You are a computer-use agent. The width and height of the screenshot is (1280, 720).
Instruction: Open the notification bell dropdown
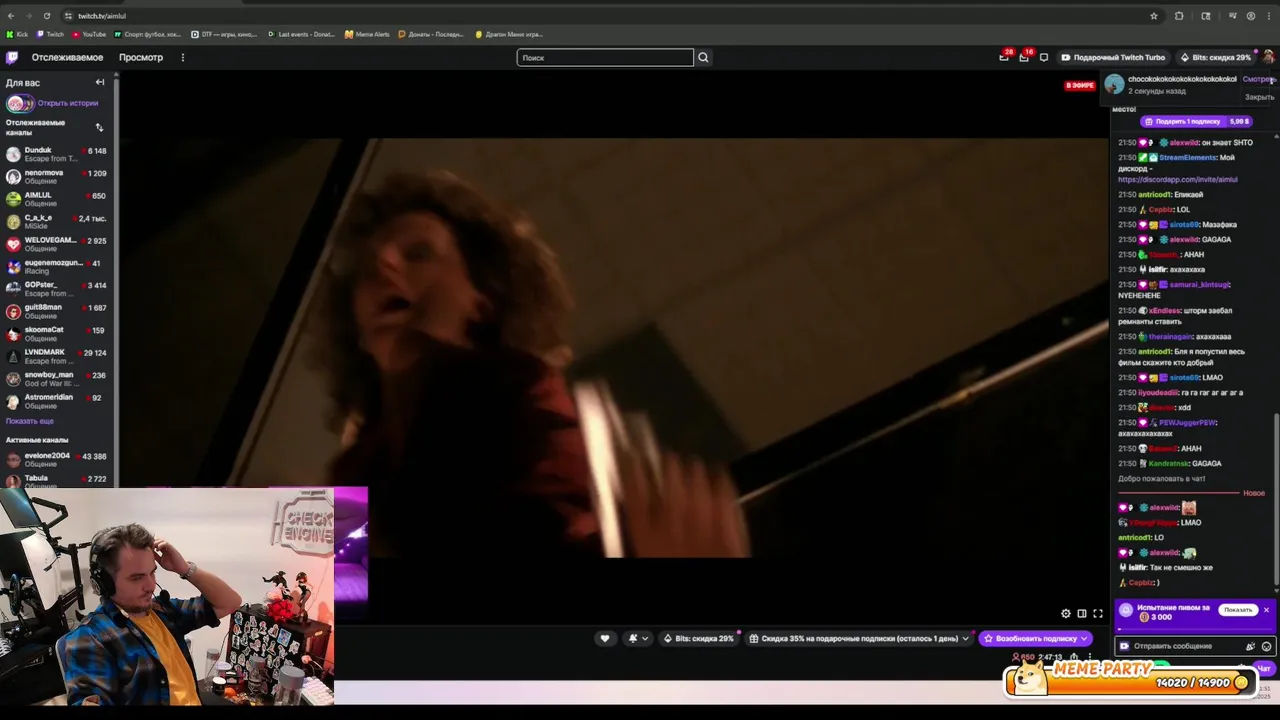point(637,638)
